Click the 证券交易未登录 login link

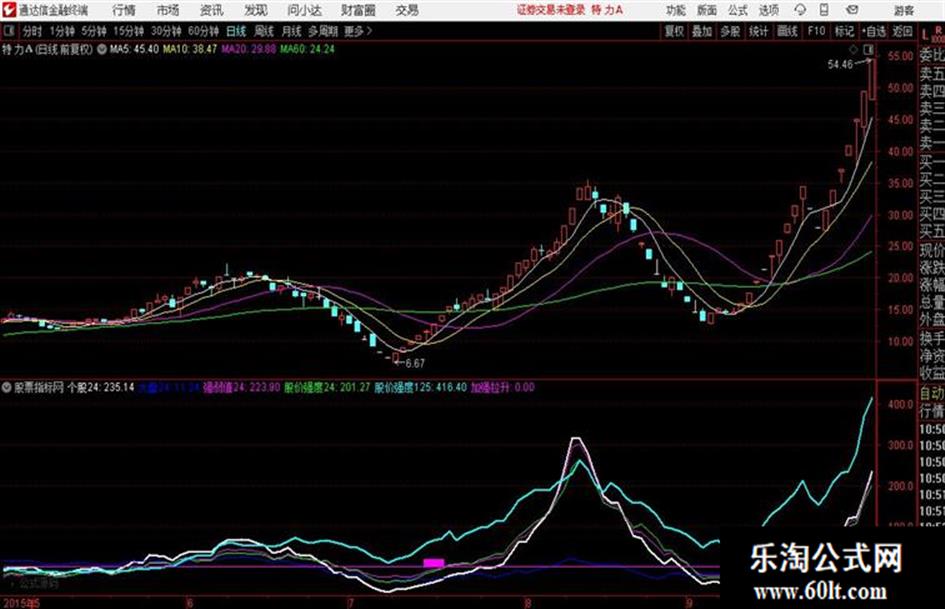[x=551, y=10]
